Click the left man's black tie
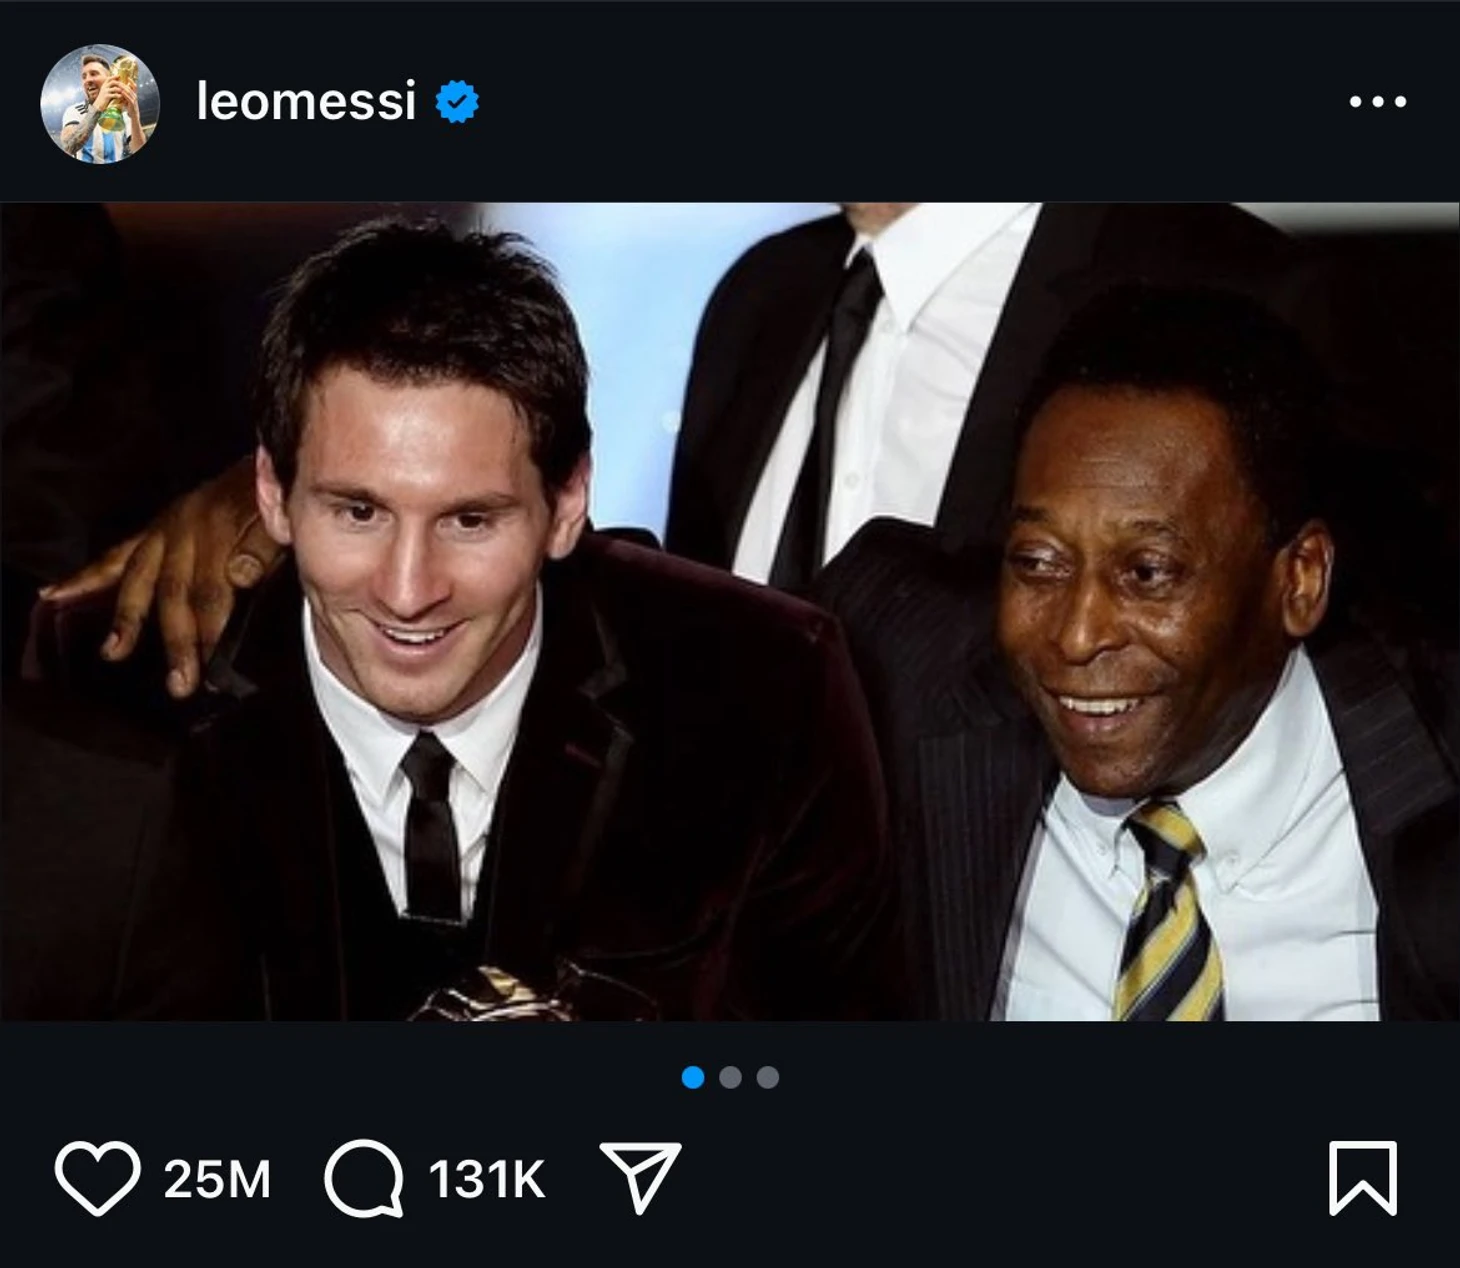The width and height of the screenshot is (1460, 1268). (x=432, y=830)
